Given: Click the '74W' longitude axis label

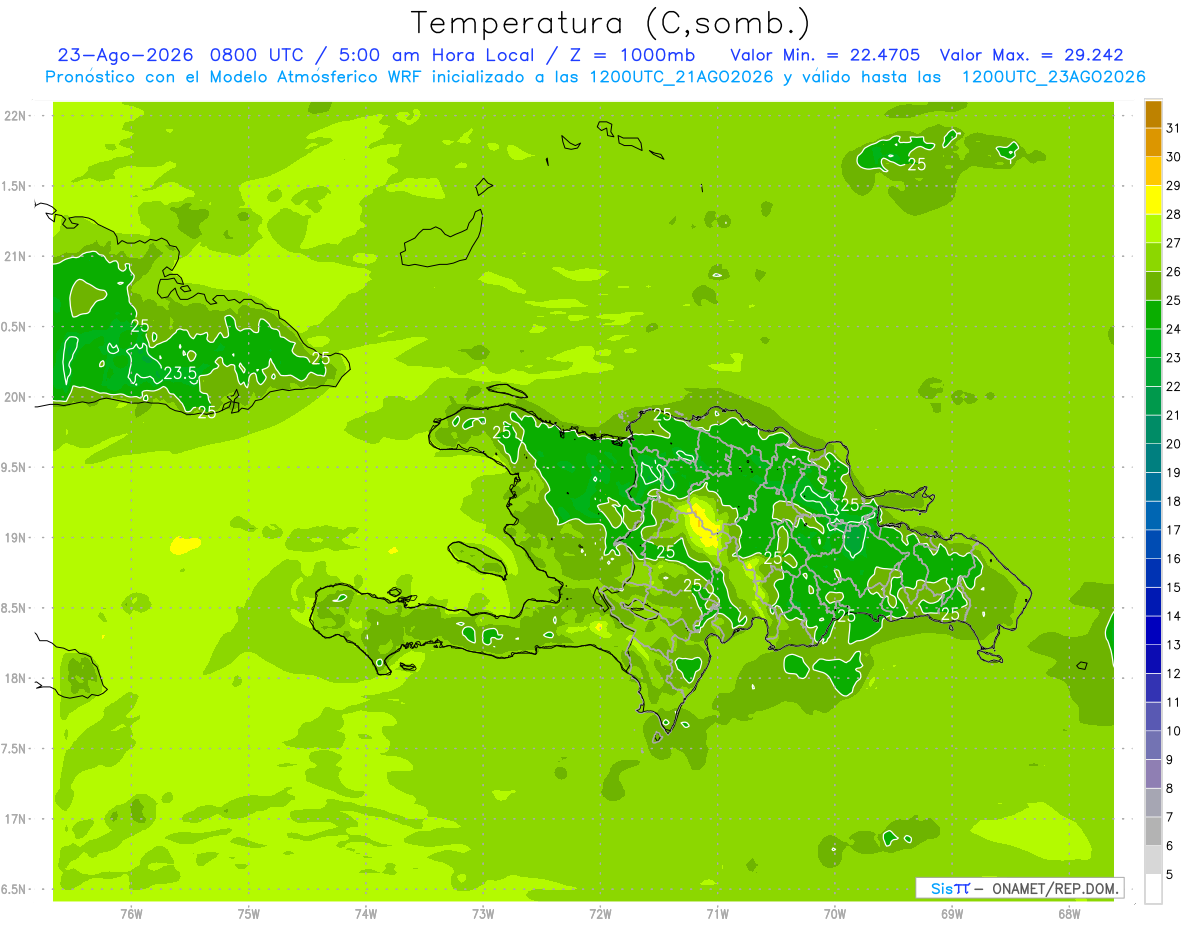Looking at the screenshot, I should click(366, 914).
